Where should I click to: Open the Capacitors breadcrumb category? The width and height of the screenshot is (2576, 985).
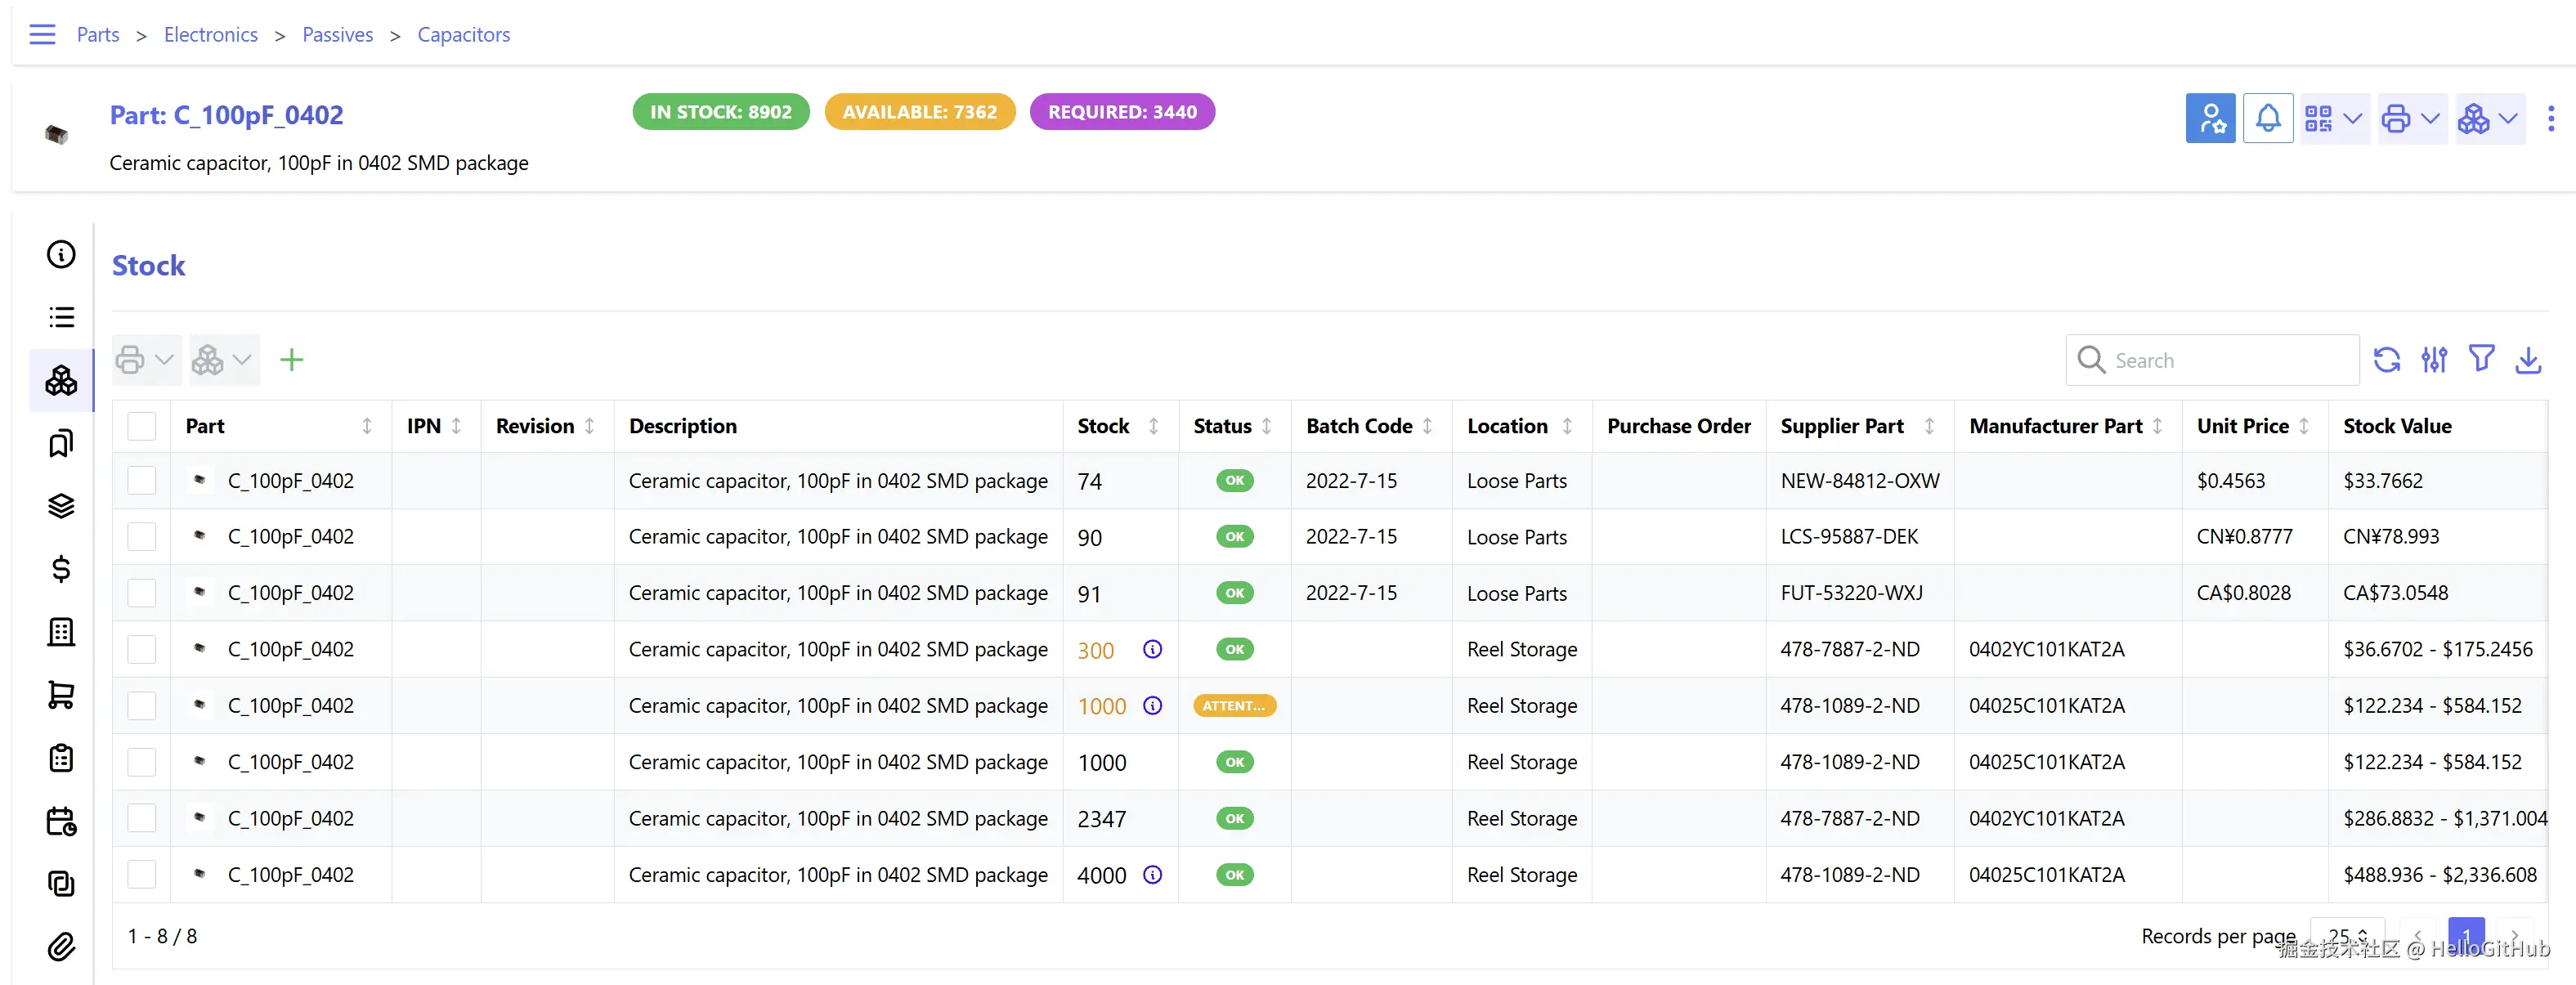(463, 35)
